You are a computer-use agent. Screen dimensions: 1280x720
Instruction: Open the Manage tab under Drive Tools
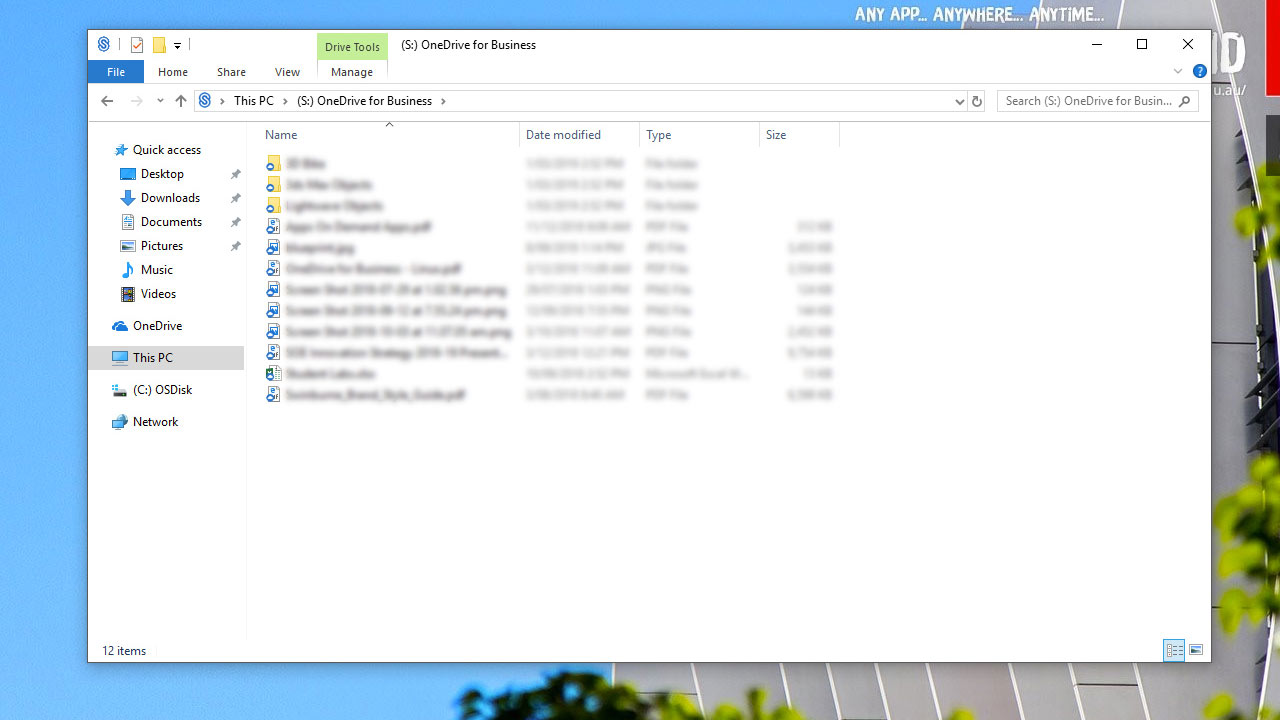[352, 71]
